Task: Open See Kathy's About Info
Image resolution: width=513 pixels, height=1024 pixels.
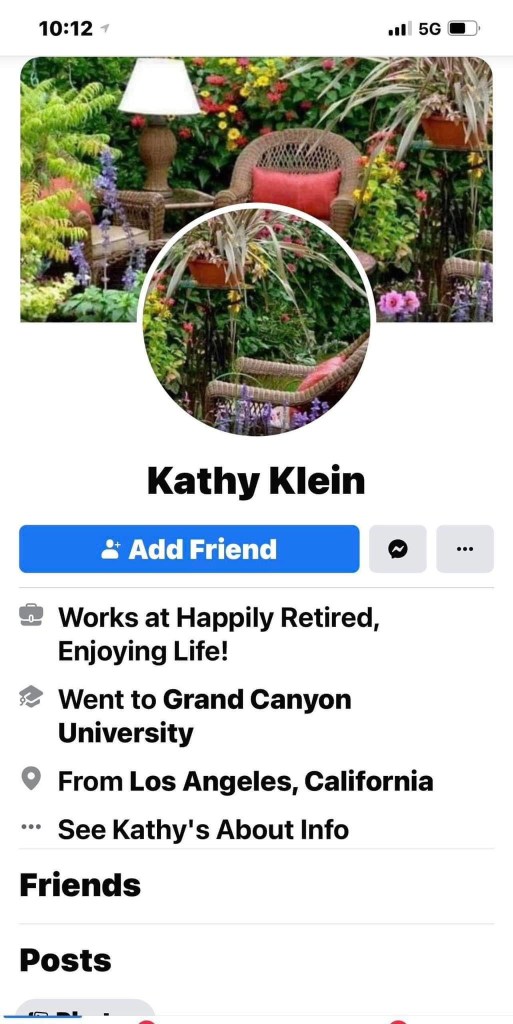Action: pyautogui.click(x=204, y=829)
